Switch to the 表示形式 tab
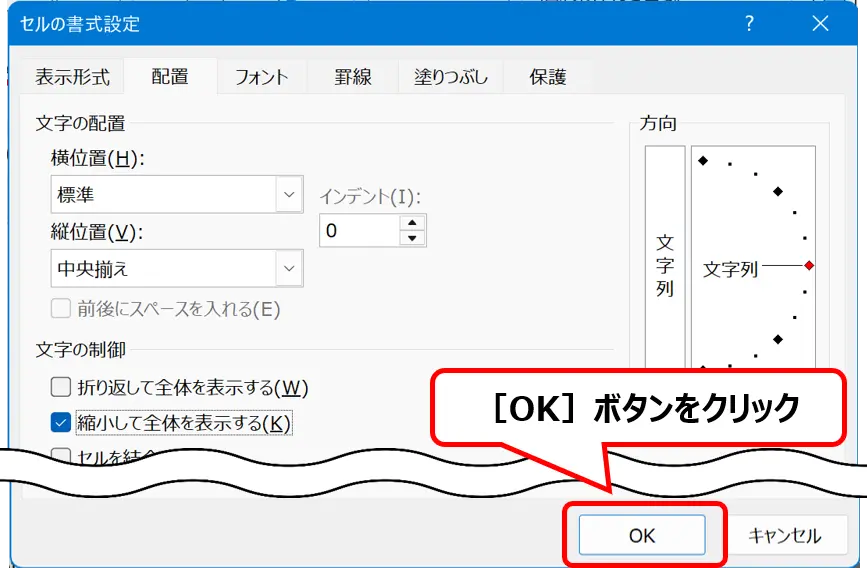 pos(72,77)
